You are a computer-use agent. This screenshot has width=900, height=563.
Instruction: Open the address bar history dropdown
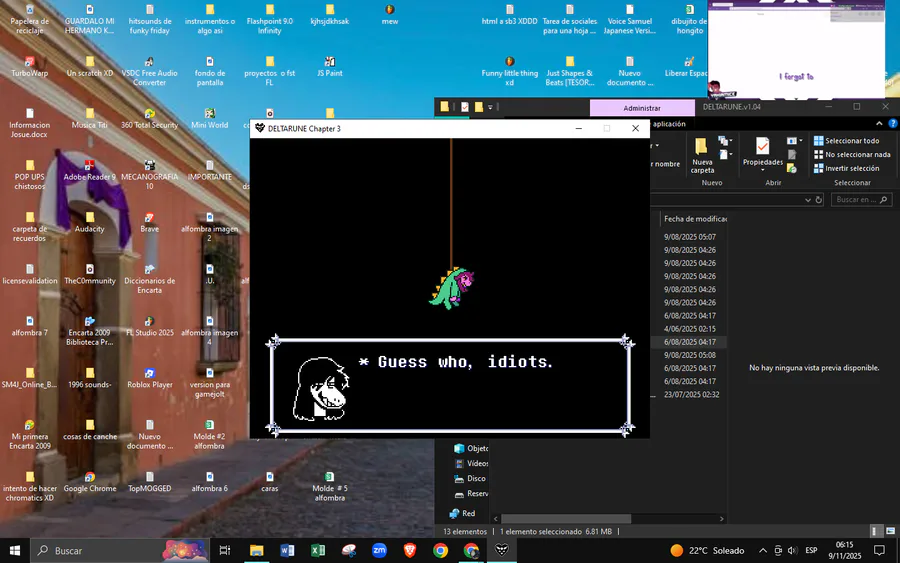(808, 200)
